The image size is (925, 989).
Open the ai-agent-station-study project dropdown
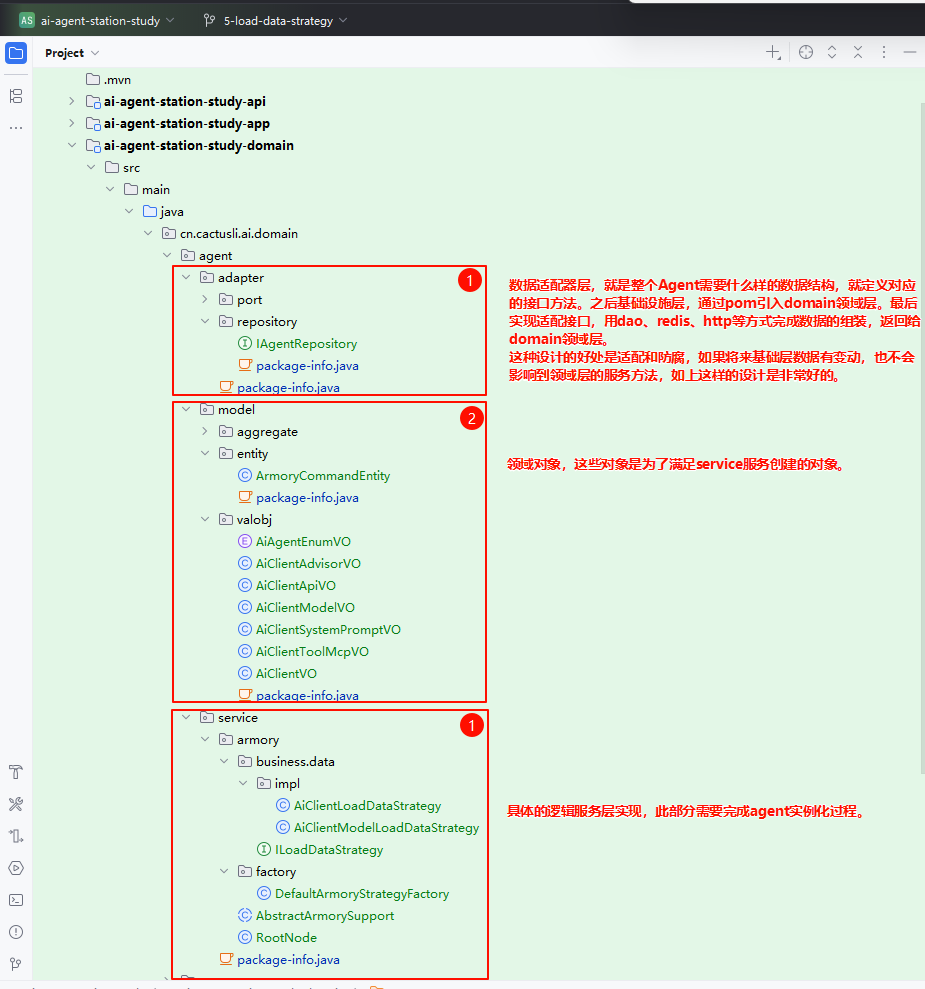pyautogui.click(x=98, y=20)
